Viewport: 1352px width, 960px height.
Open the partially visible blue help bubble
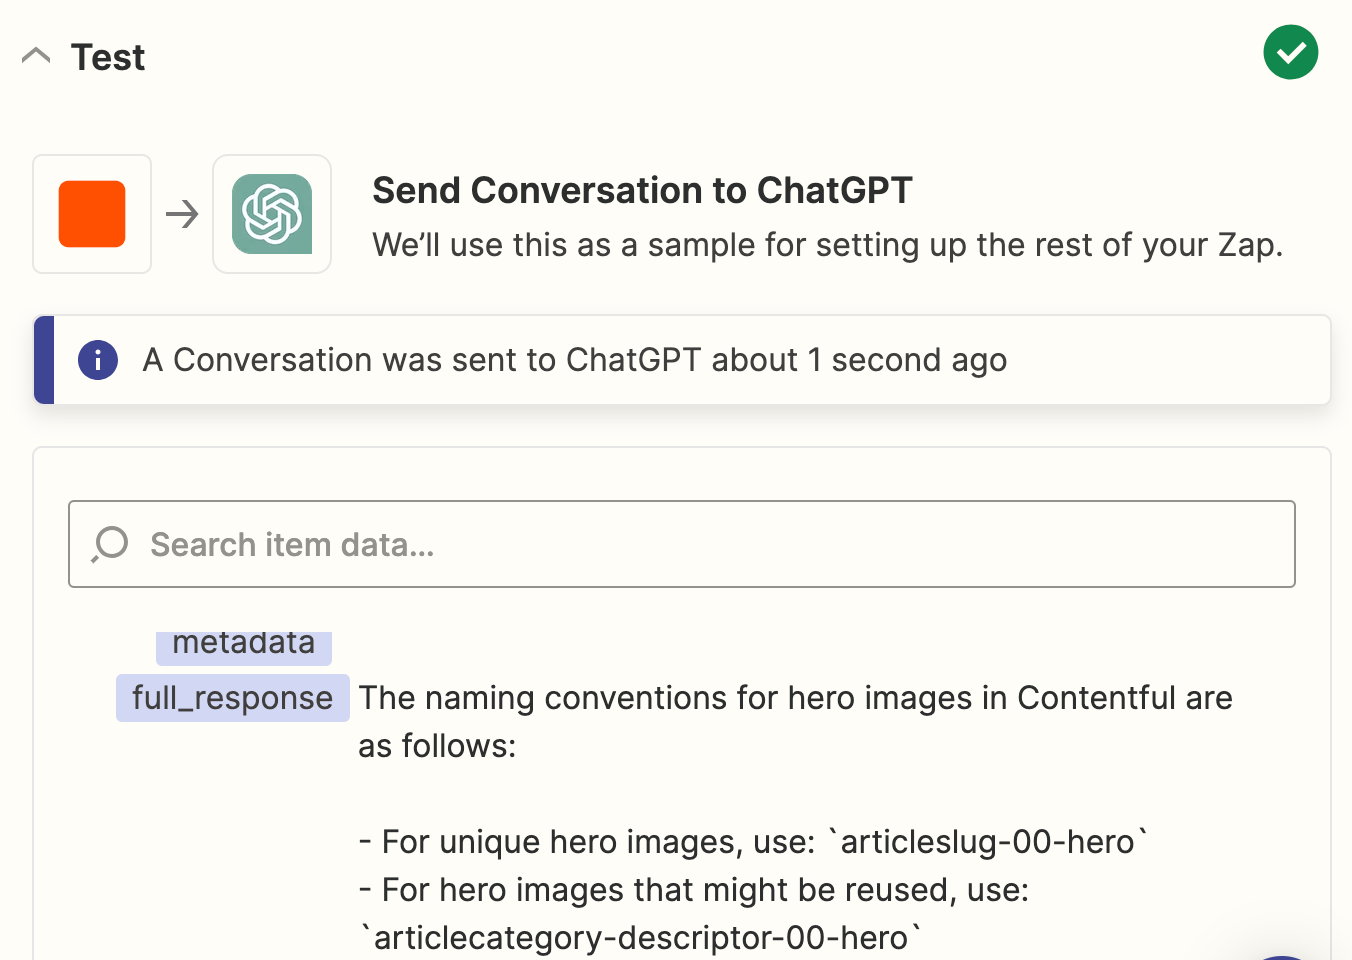pyautogui.click(x=1282, y=956)
